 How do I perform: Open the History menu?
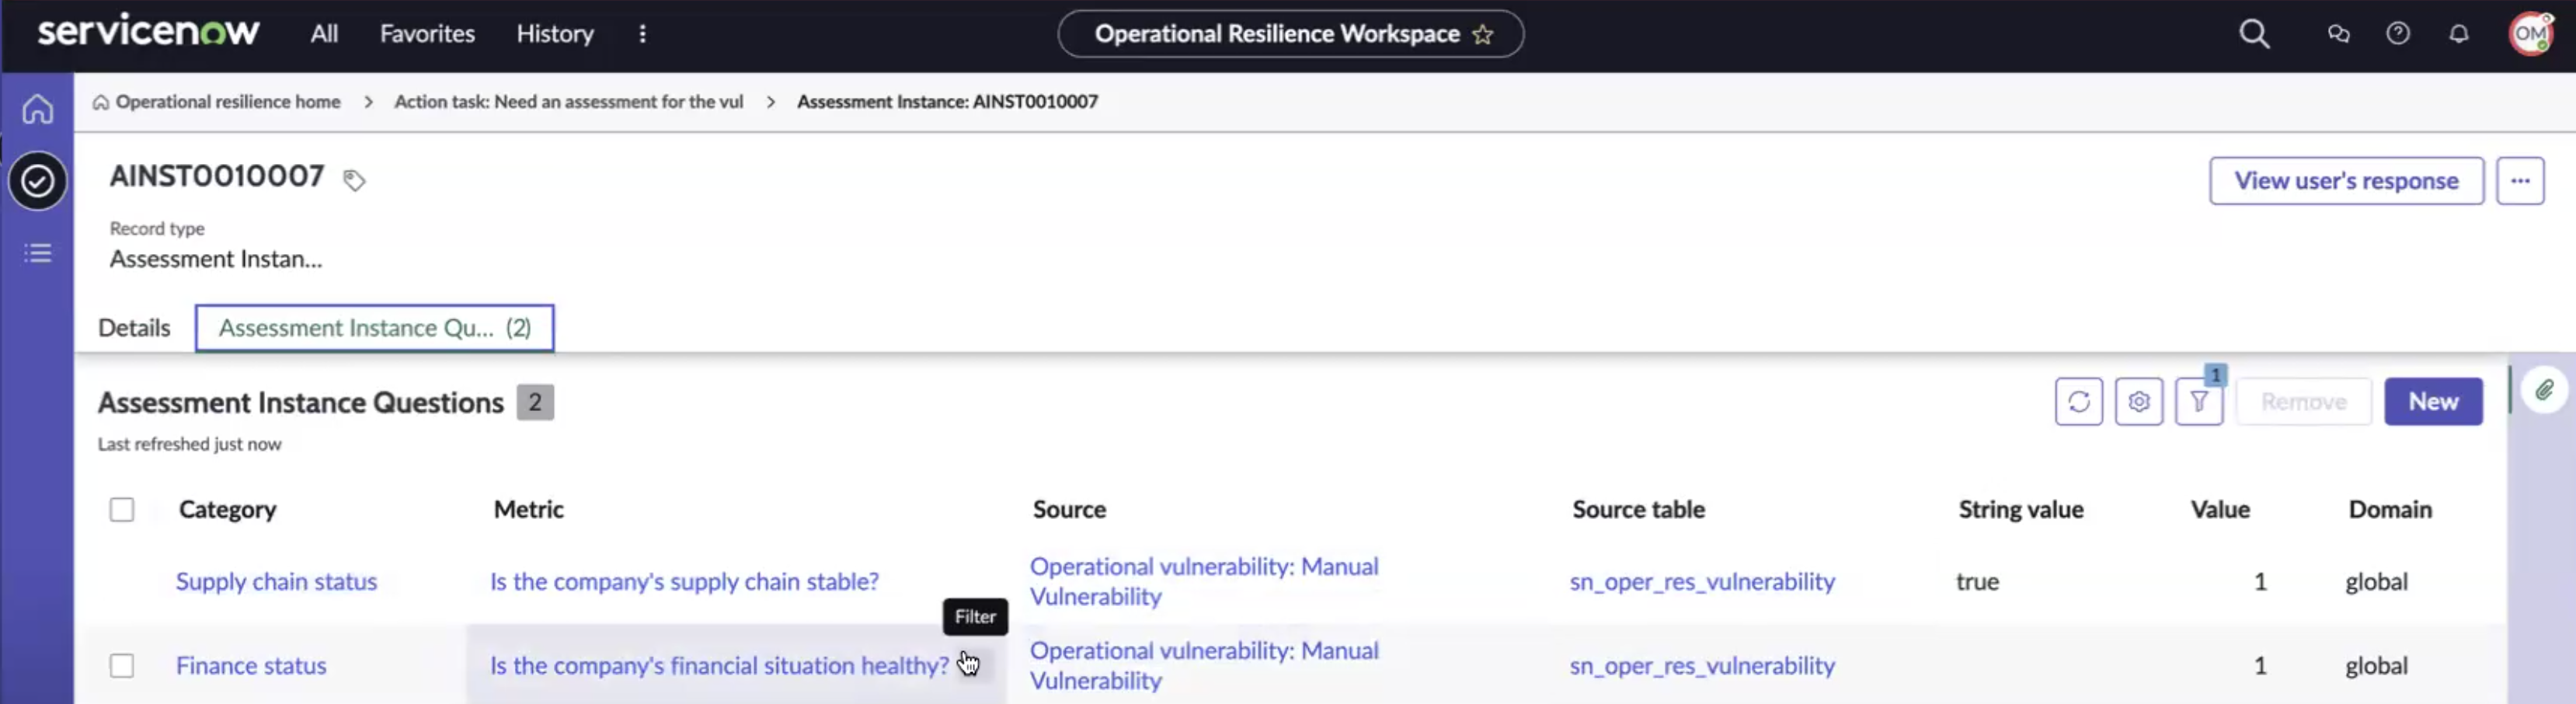(x=555, y=34)
